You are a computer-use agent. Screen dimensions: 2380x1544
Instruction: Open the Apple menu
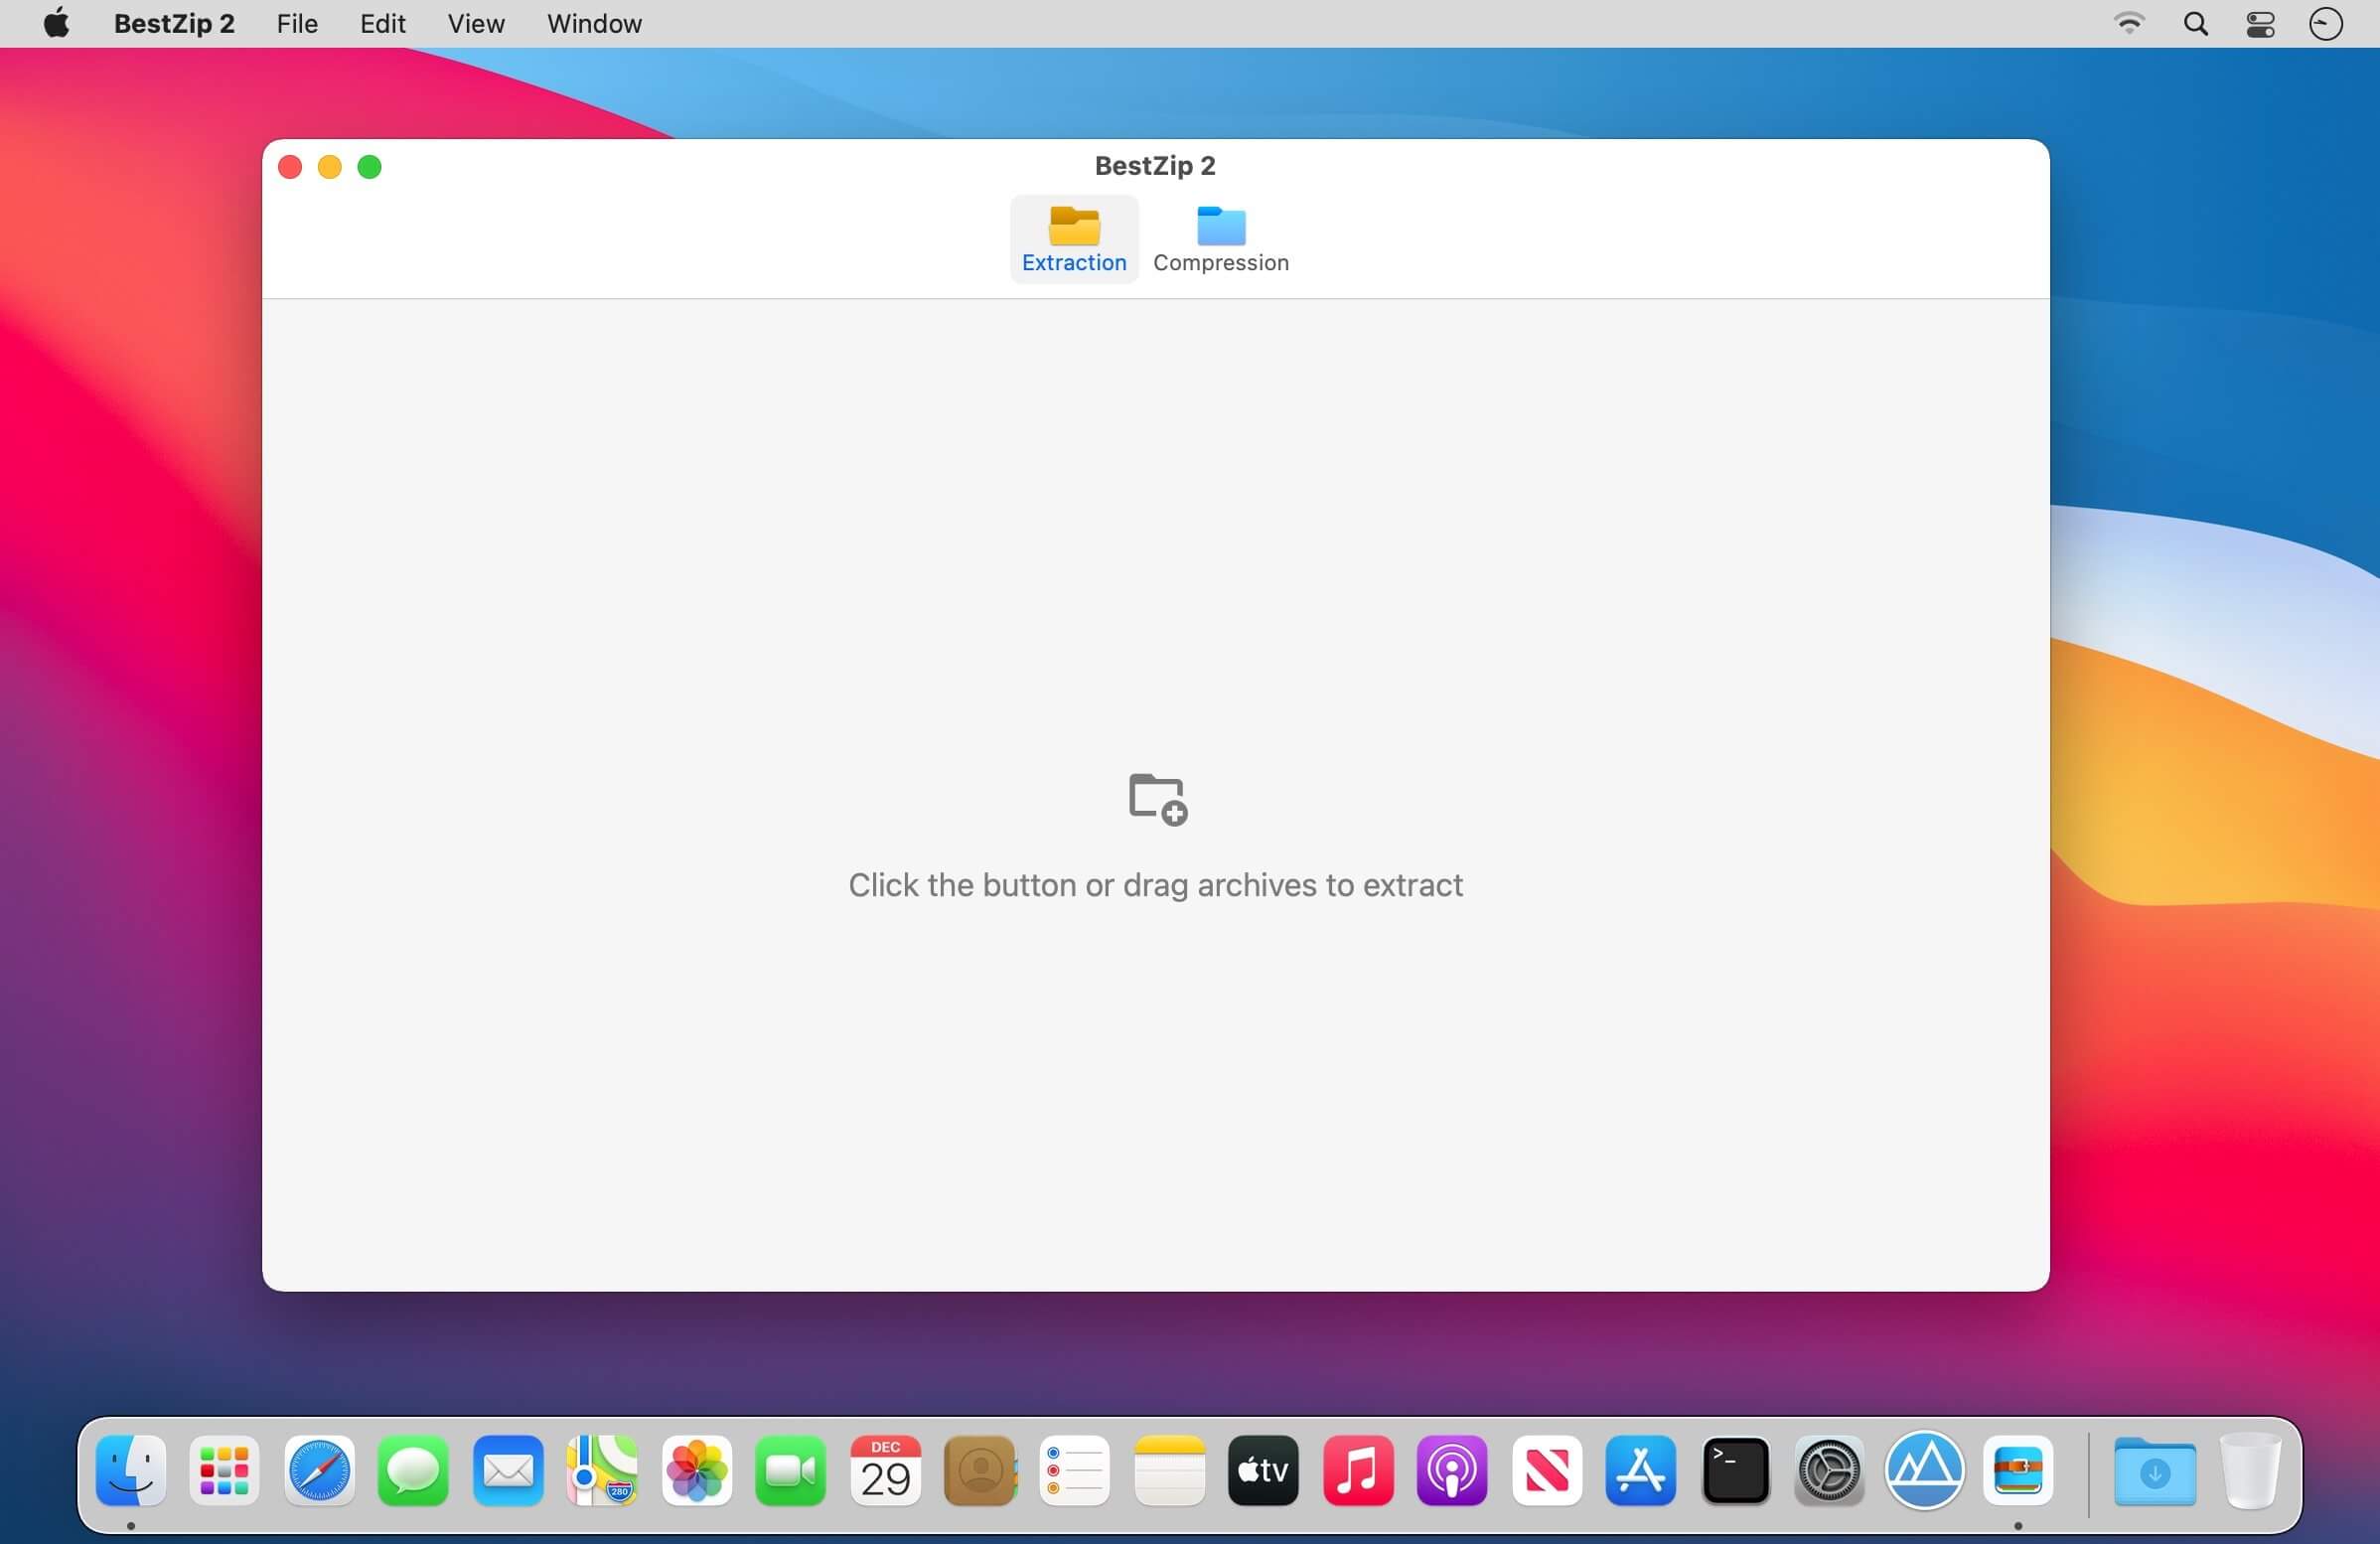tap(57, 24)
